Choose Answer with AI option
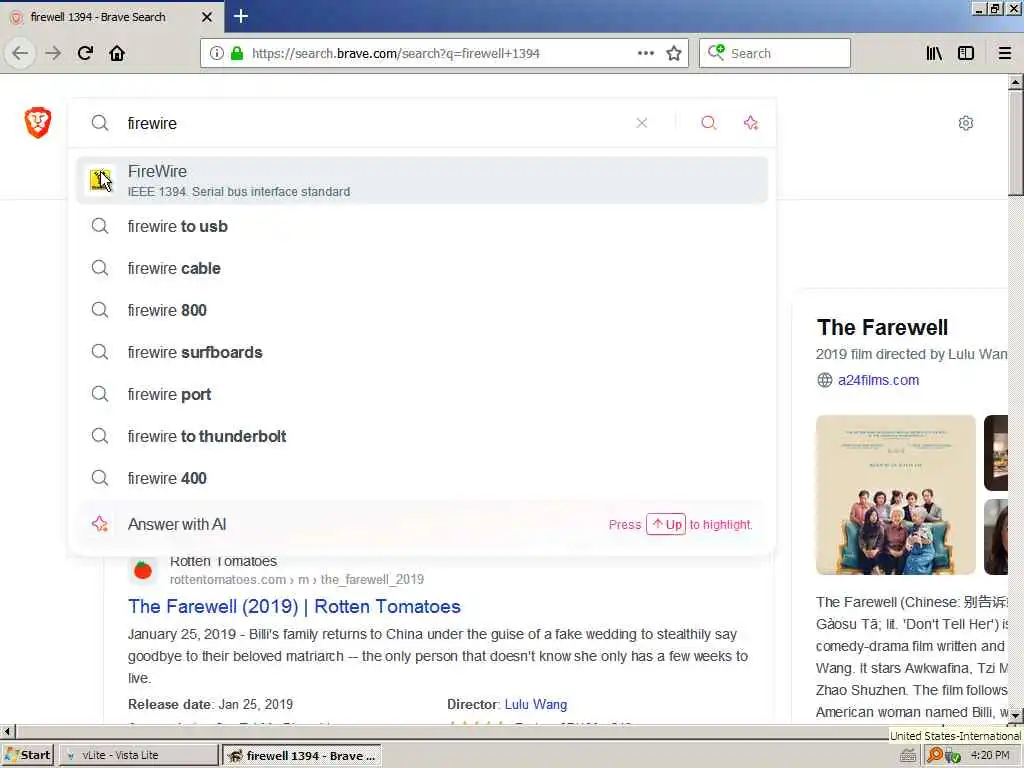The width and height of the screenshot is (1024, 768). pyautogui.click(x=422, y=524)
